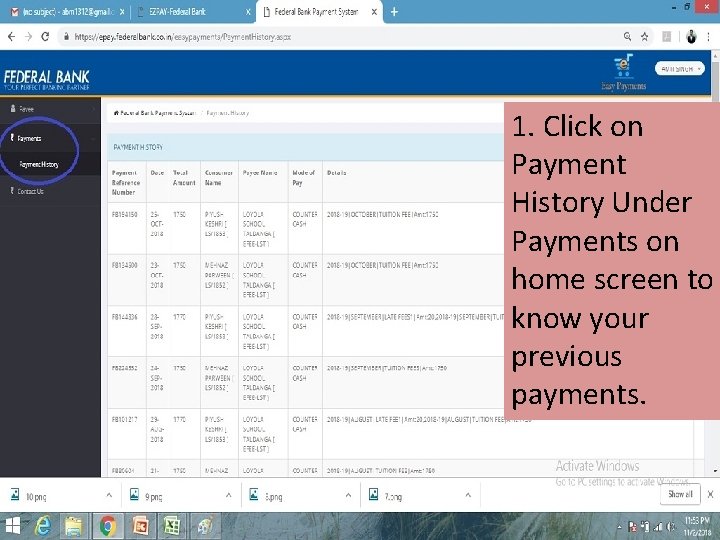The height and width of the screenshot is (540, 720).
Task: Open the Payee menu in sidebar
Action: click(50, 109)
